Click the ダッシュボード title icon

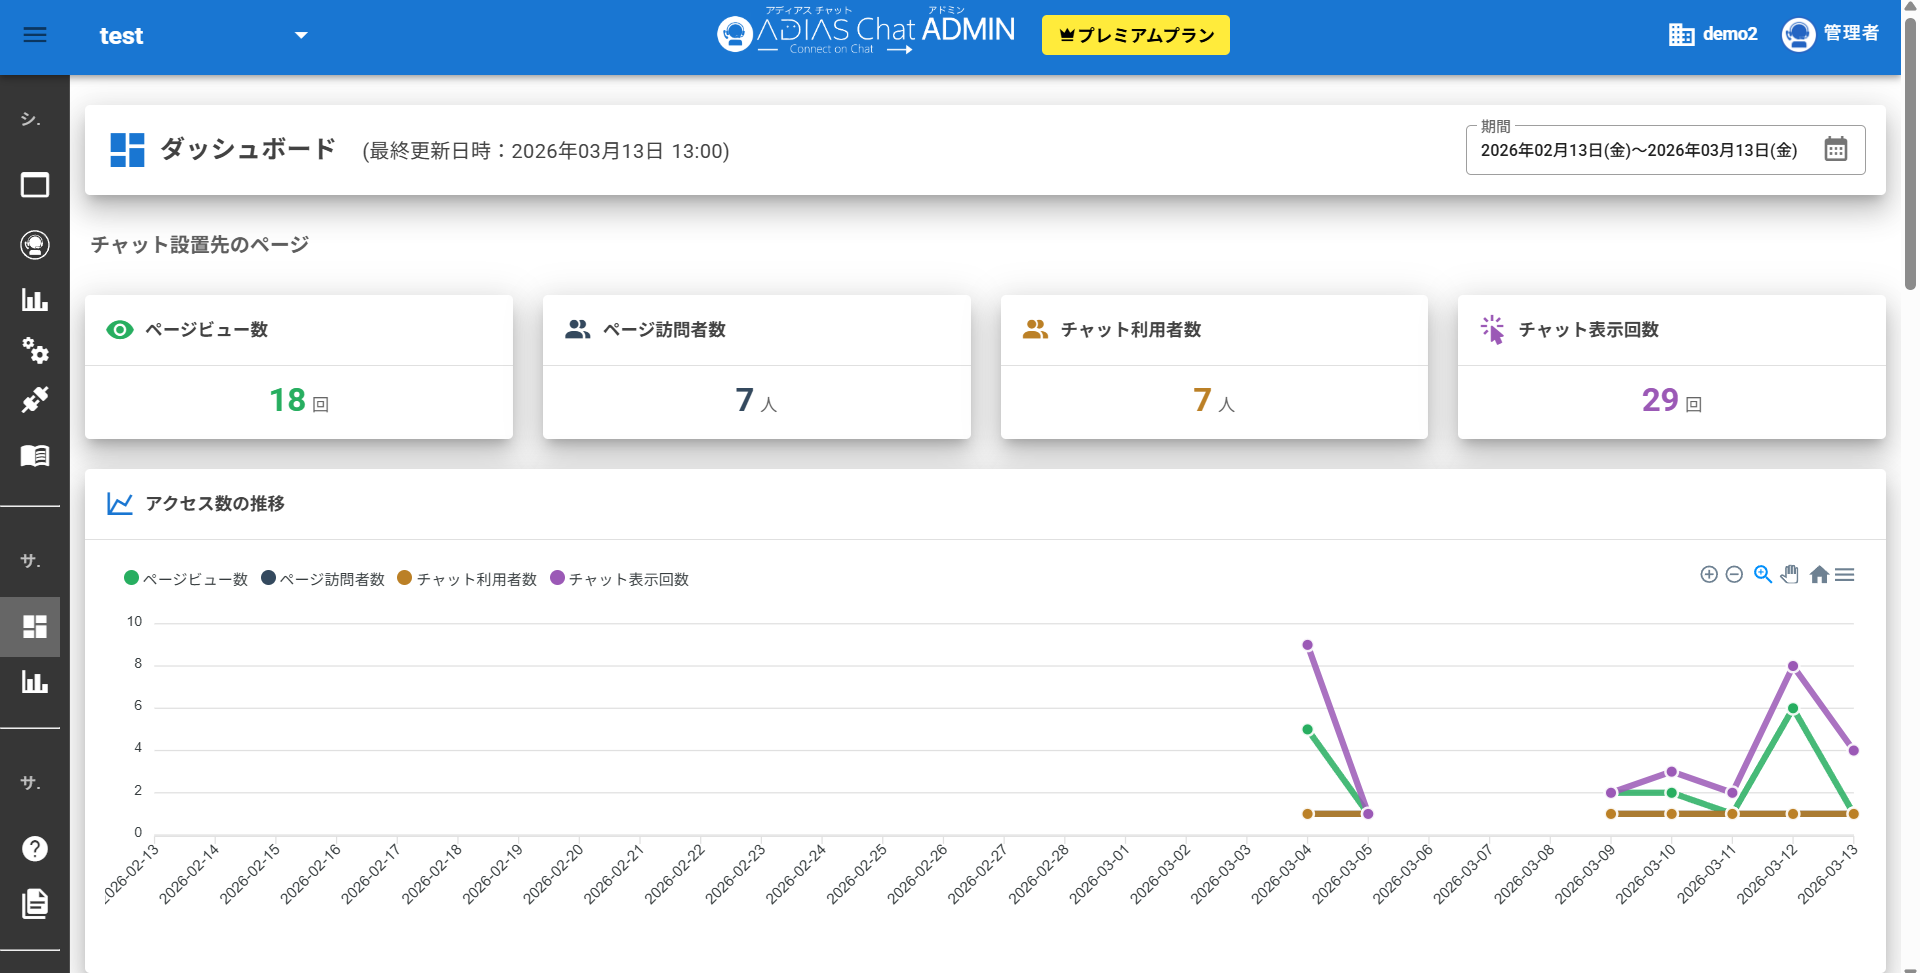pyautogui.click(x=127, y=150)
